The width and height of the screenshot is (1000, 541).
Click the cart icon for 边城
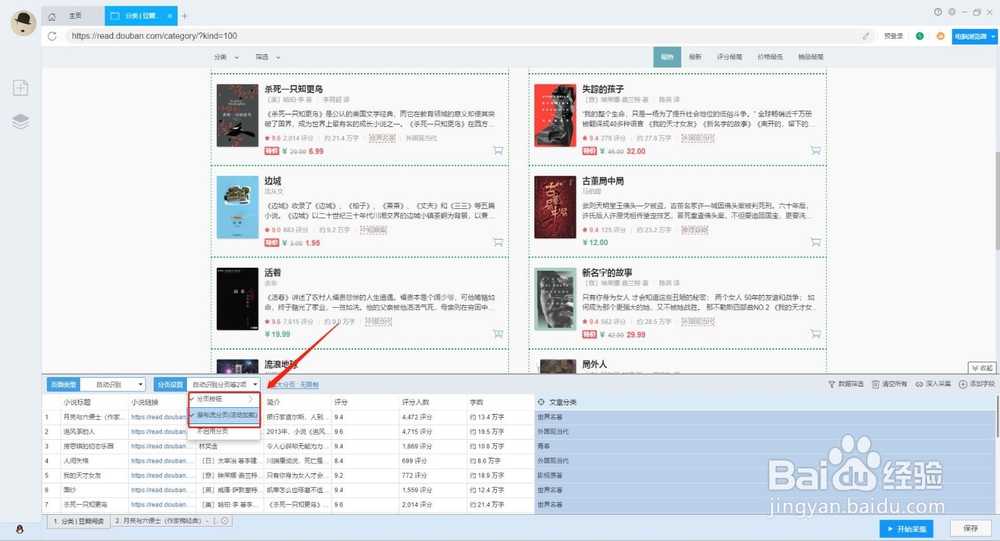[497, 242]
